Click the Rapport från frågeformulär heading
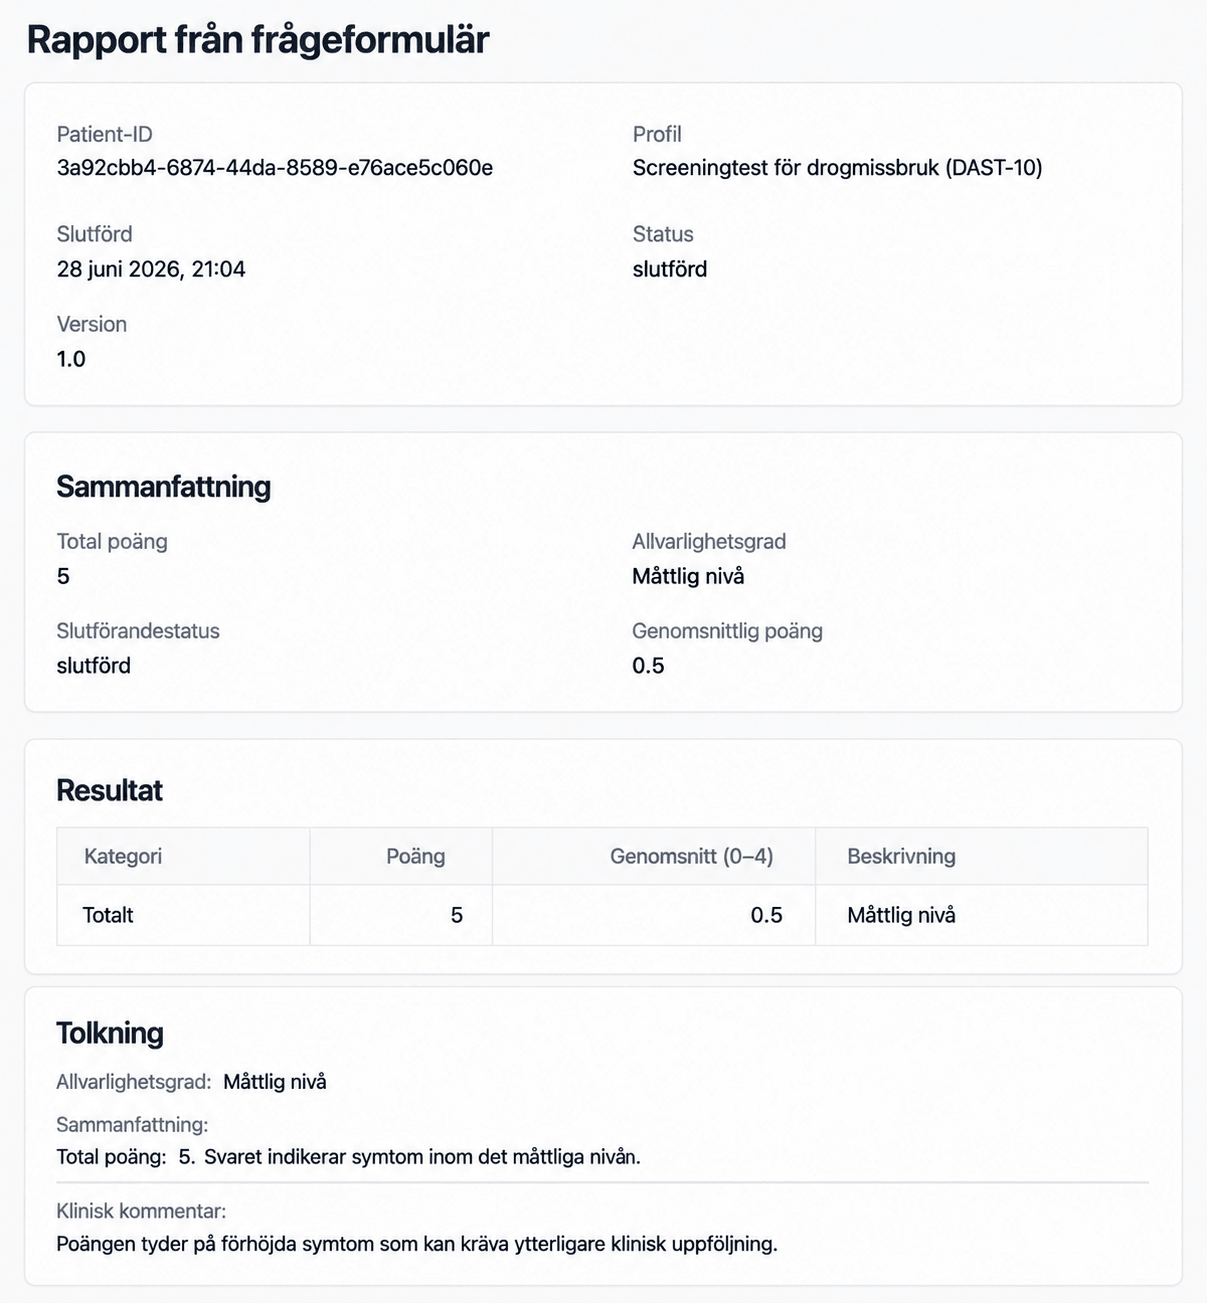Viewport: 1207px width, 1303px height. click(x=258, y=40)
